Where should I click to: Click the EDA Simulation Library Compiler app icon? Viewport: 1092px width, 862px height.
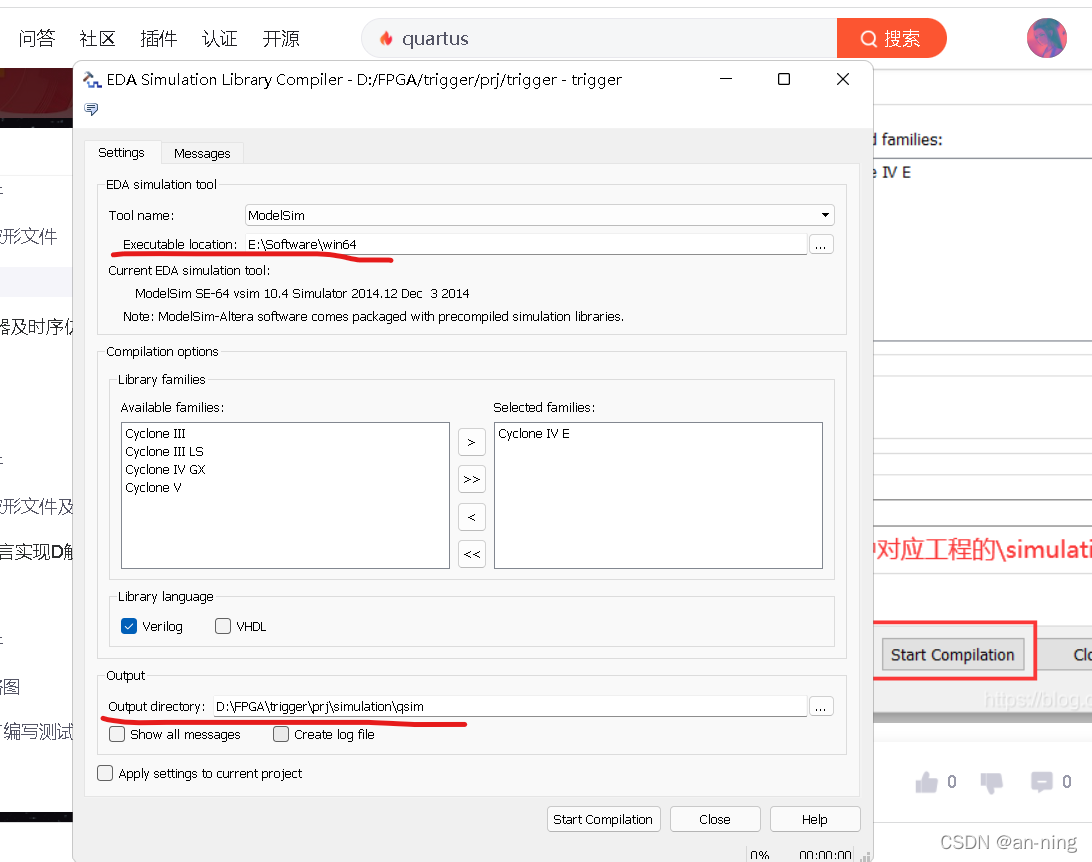tap(92, 80)
